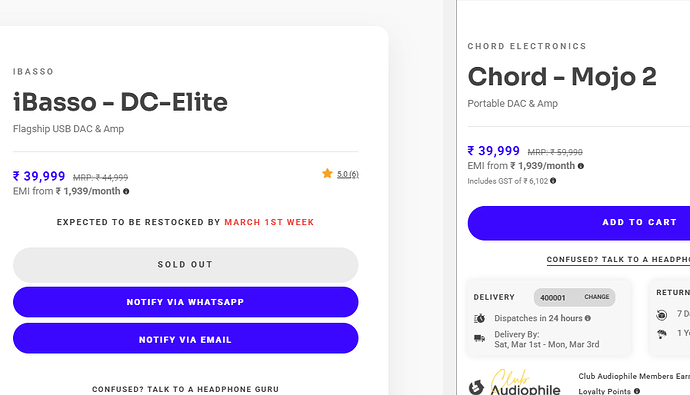Open Headphone Guru link under iBasso

tap(185, 389)
